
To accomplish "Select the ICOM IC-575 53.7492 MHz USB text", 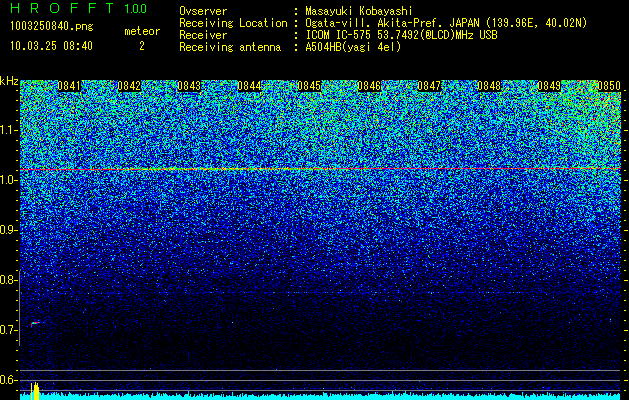I will [401, 35].
